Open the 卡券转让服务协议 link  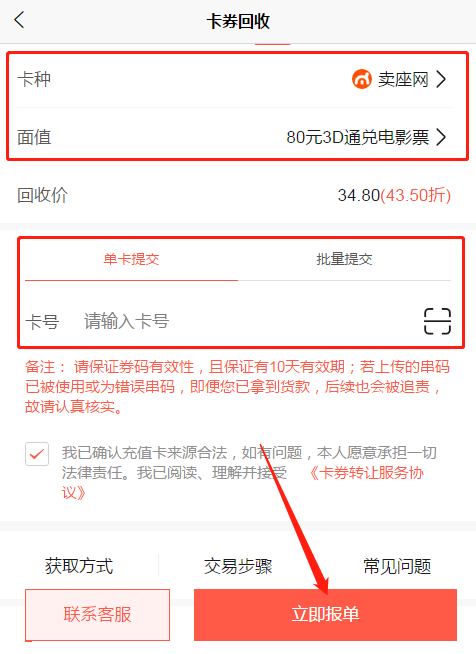pyautogui.click(x=367, y=473)
